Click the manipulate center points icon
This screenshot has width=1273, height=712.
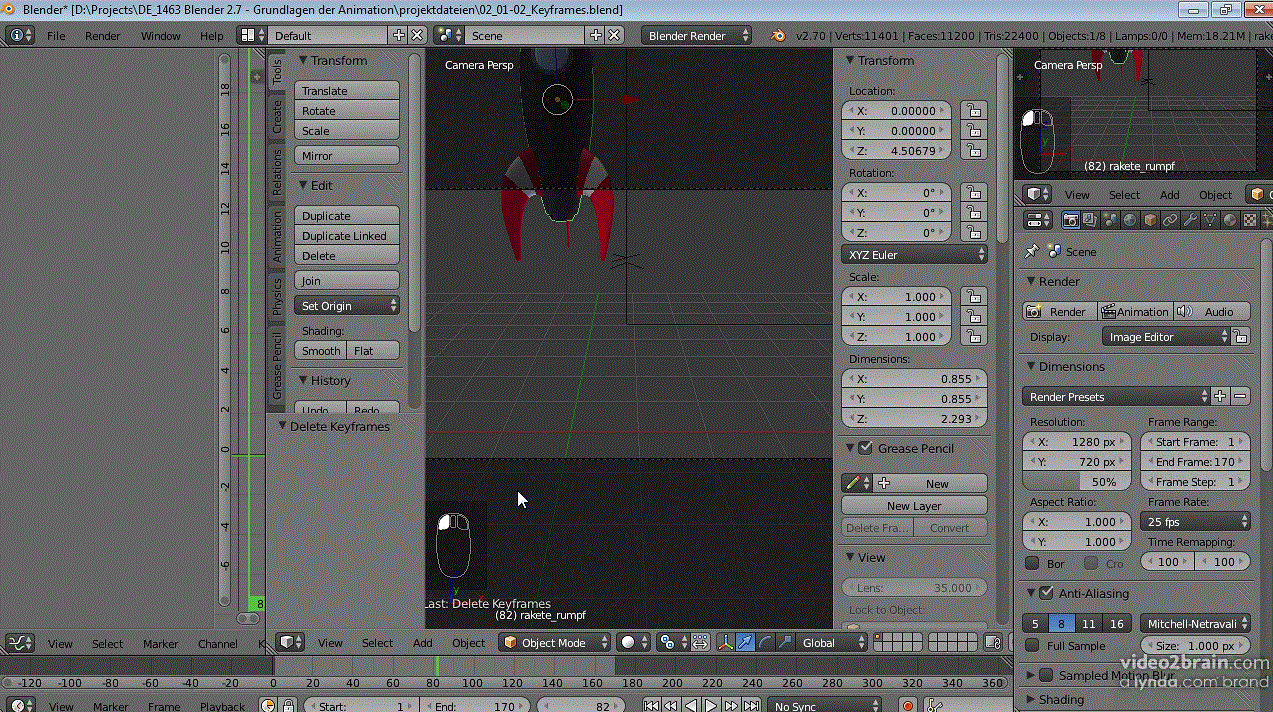tap(701, 642)
